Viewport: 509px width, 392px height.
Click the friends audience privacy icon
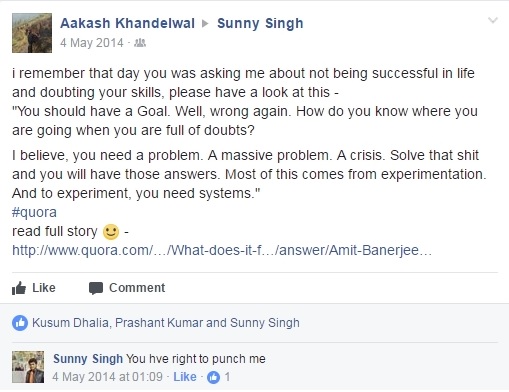click(140, 43)
